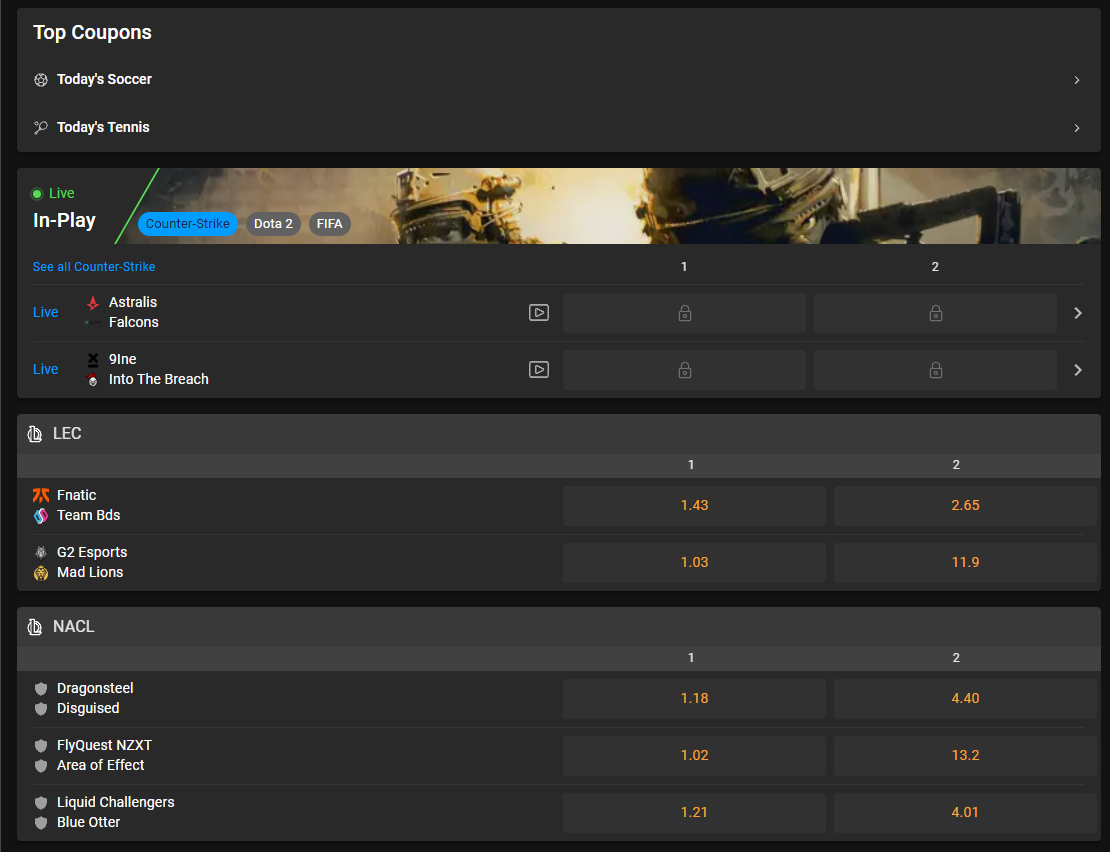Open Today's Tennis coupon
1110x852 pixels.
(x=559, y=127)
